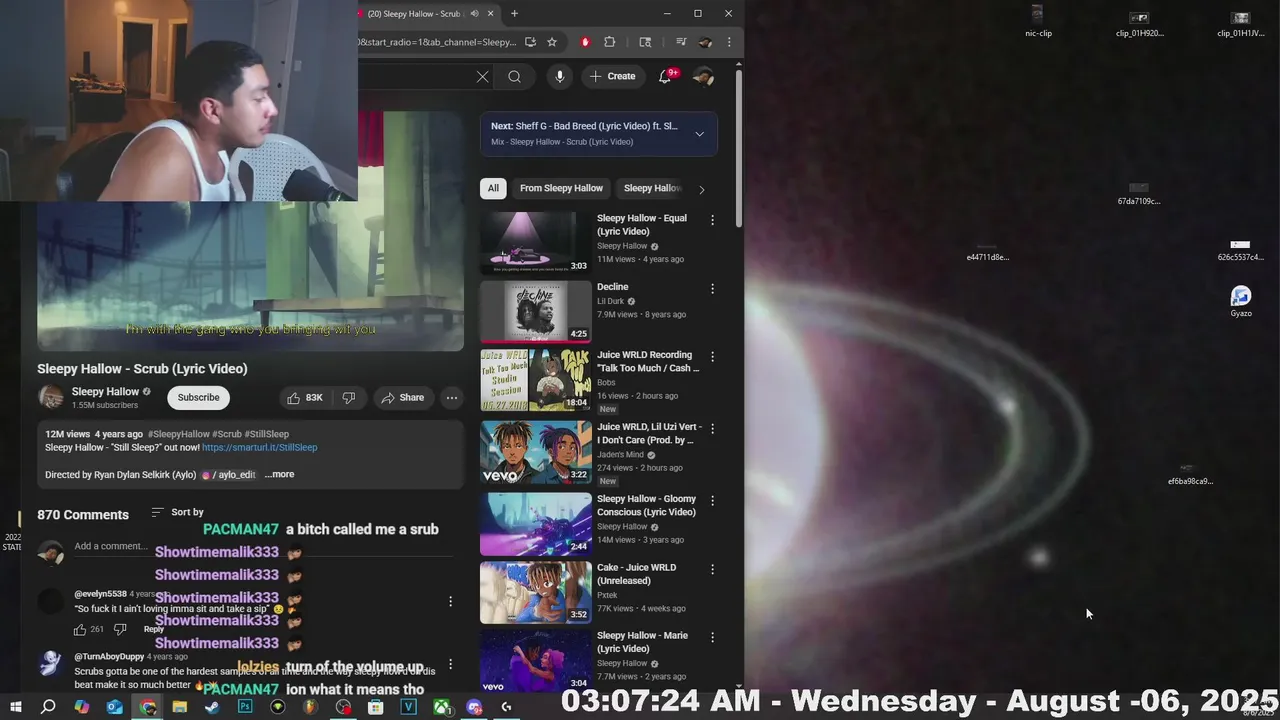Click the #StillSleep hashtag
Viewport: 1280px width, 720px height.
pos(267,434)
